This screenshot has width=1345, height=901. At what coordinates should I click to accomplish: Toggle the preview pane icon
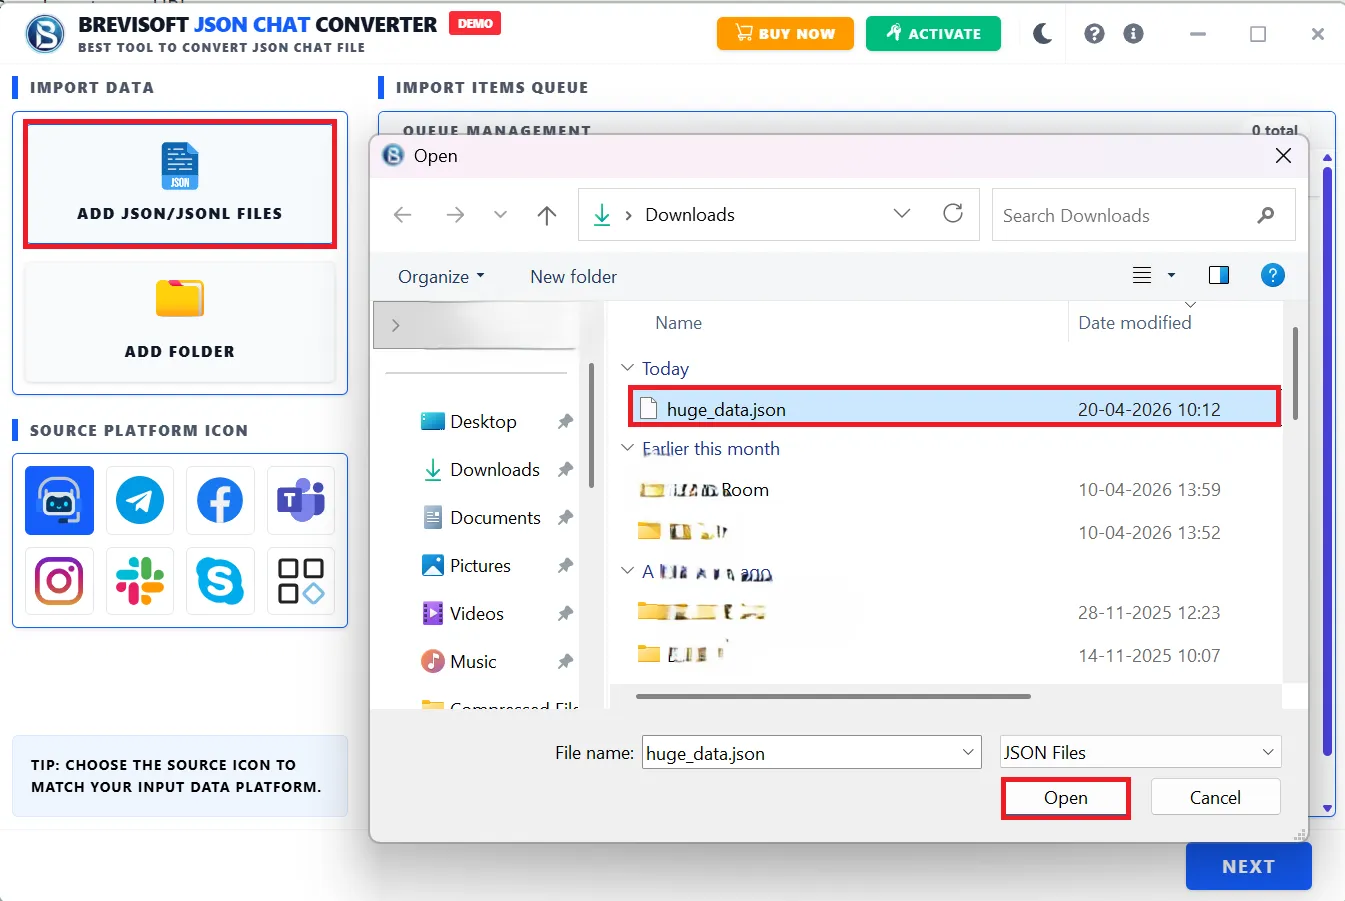click(x=1219, y=275)
